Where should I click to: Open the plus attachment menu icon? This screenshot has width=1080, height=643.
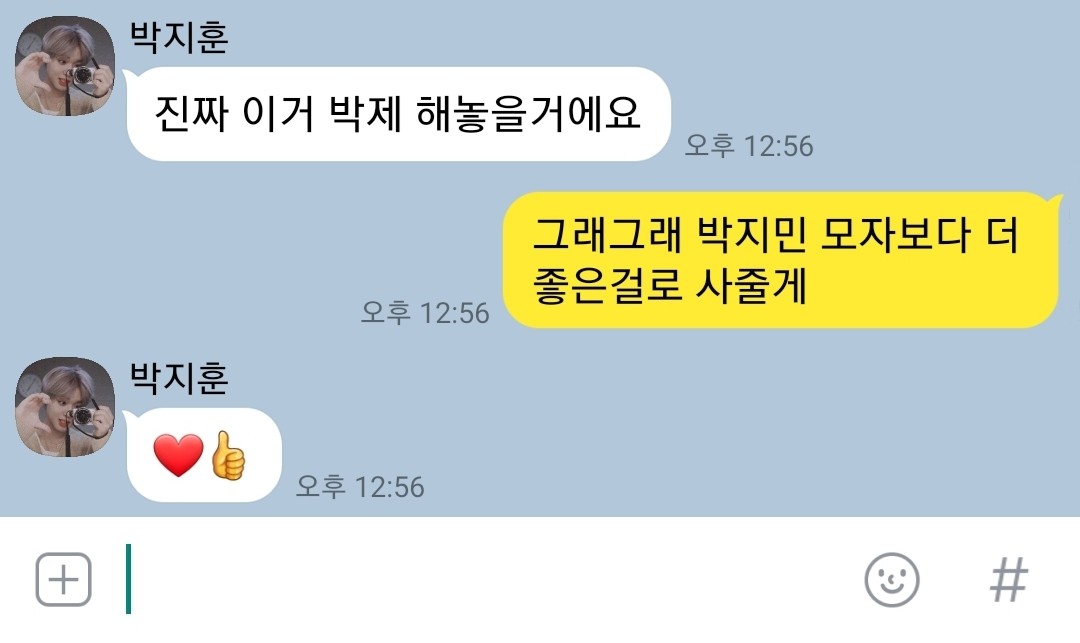click(x=63, y=579)
